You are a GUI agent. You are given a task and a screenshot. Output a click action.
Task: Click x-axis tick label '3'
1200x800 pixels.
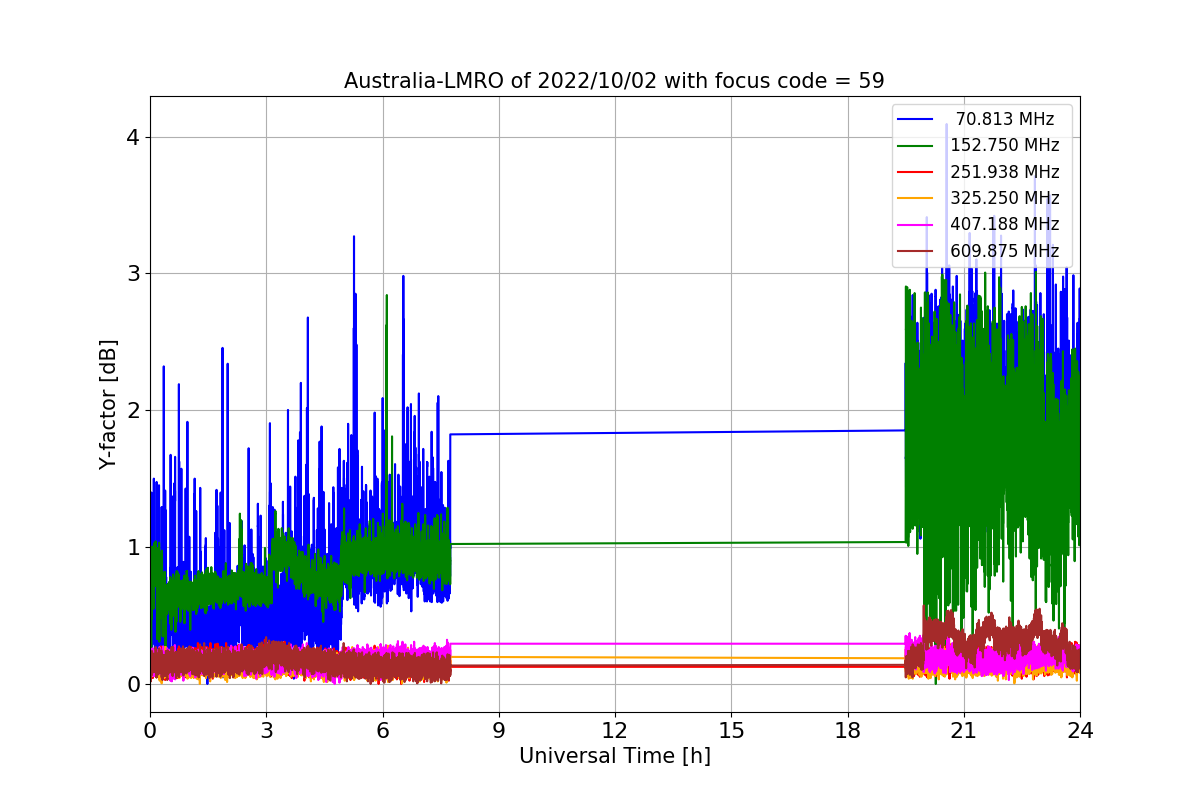coord(266,730)
